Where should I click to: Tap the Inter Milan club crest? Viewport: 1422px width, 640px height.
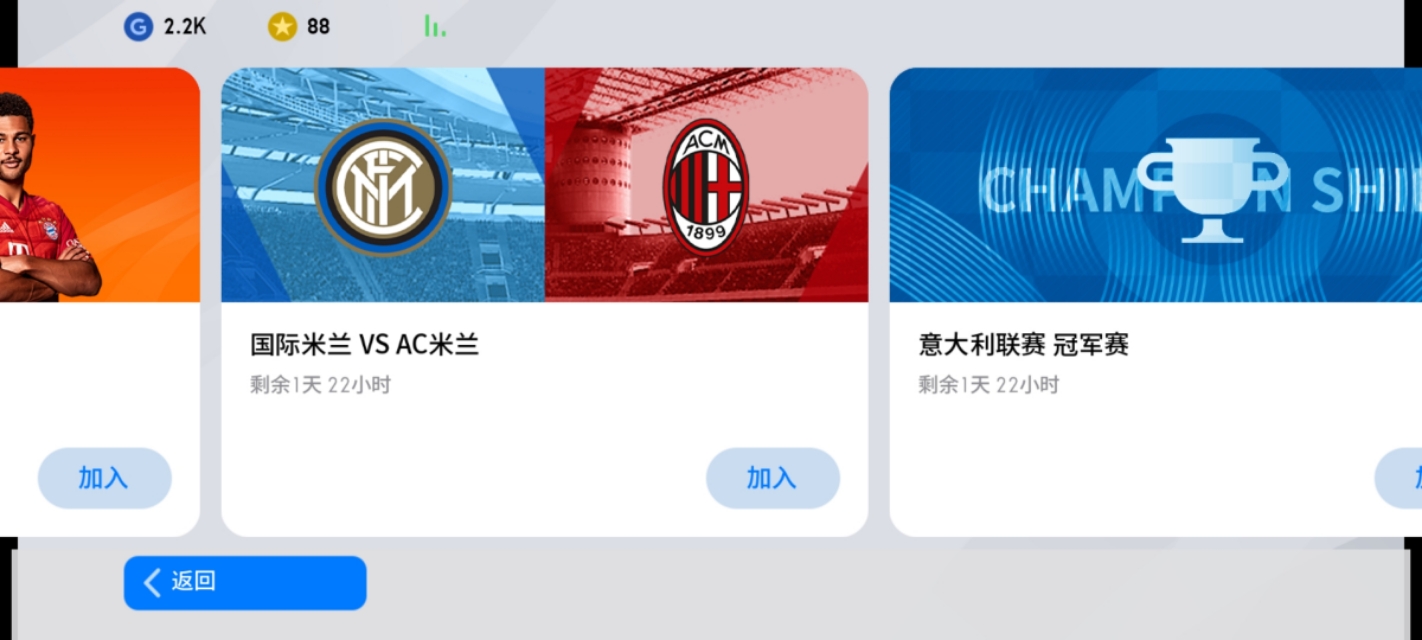[x=383, y=187]
